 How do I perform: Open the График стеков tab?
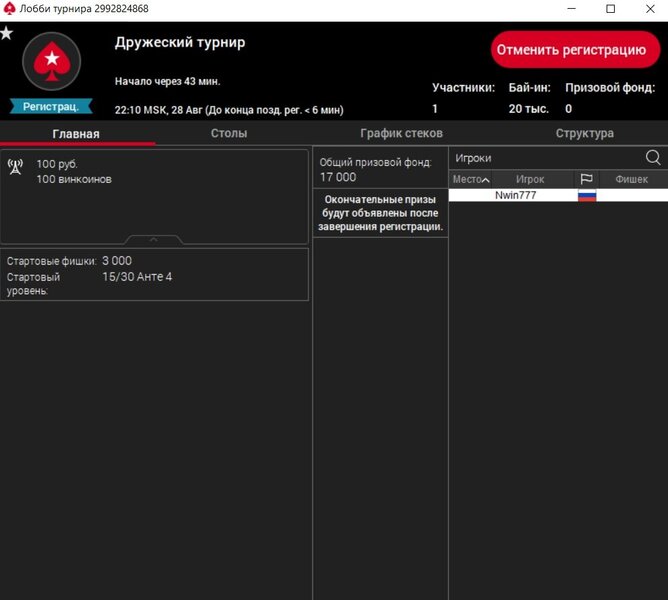coord(401,133)
